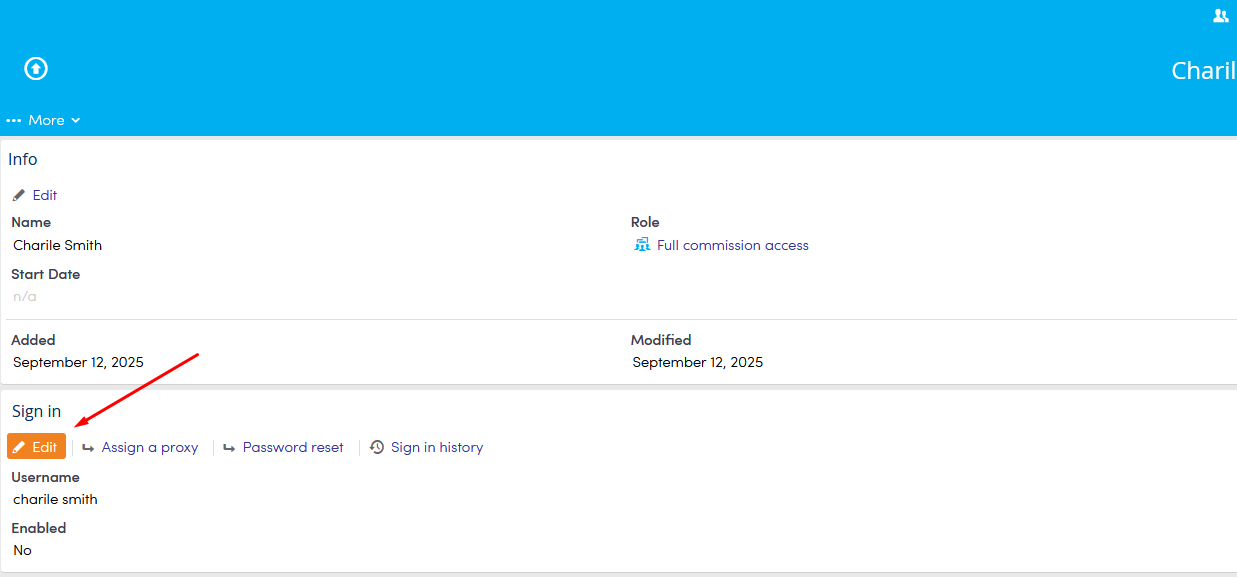
Task: Click the Enabled value No
Action: [x=23, y=550]
